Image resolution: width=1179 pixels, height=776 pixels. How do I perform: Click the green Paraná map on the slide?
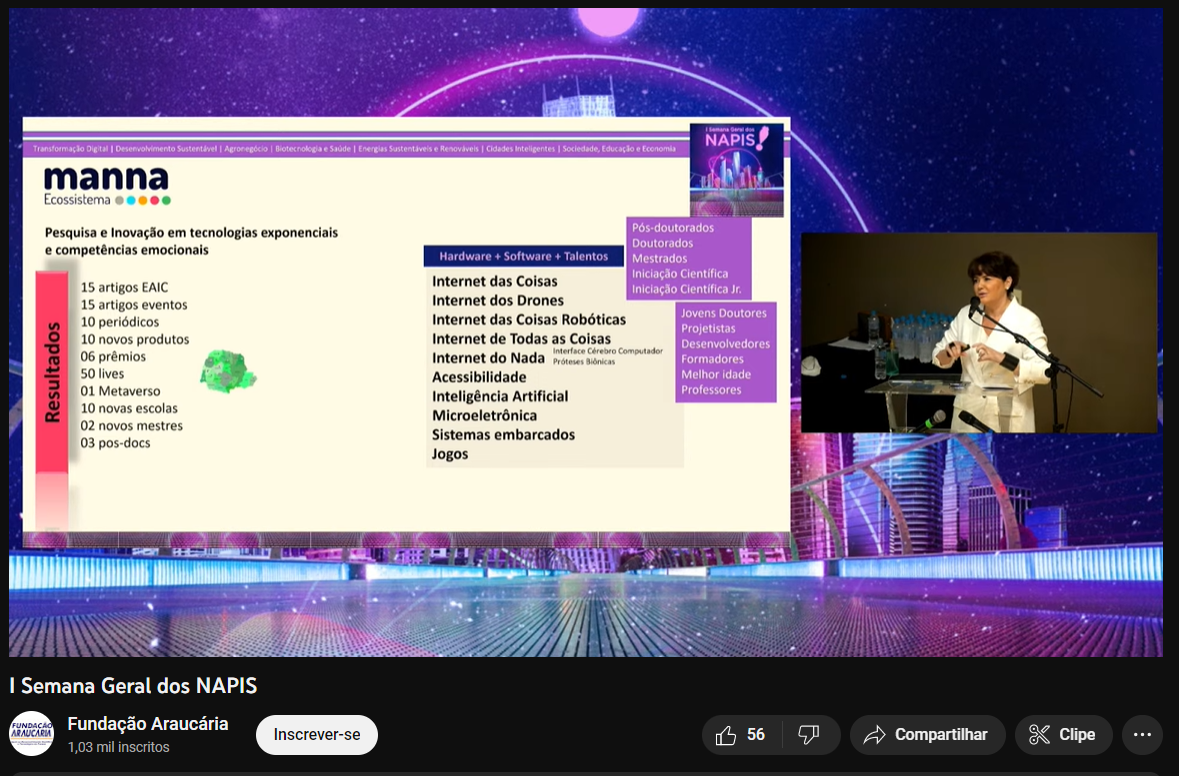coord(228,371)
